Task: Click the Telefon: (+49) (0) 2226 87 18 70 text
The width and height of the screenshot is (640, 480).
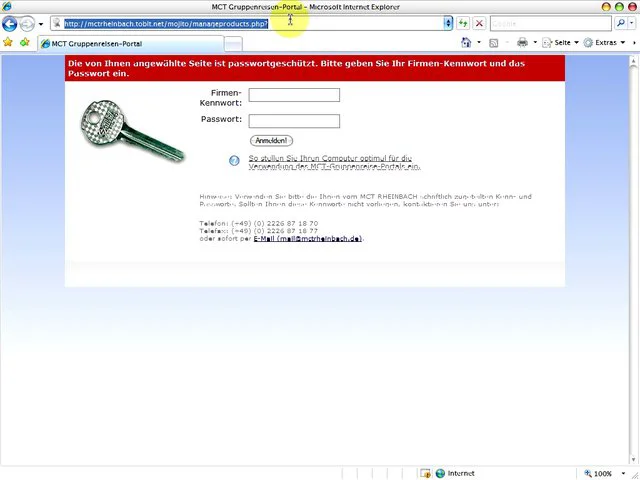Action: pos(259,223)
